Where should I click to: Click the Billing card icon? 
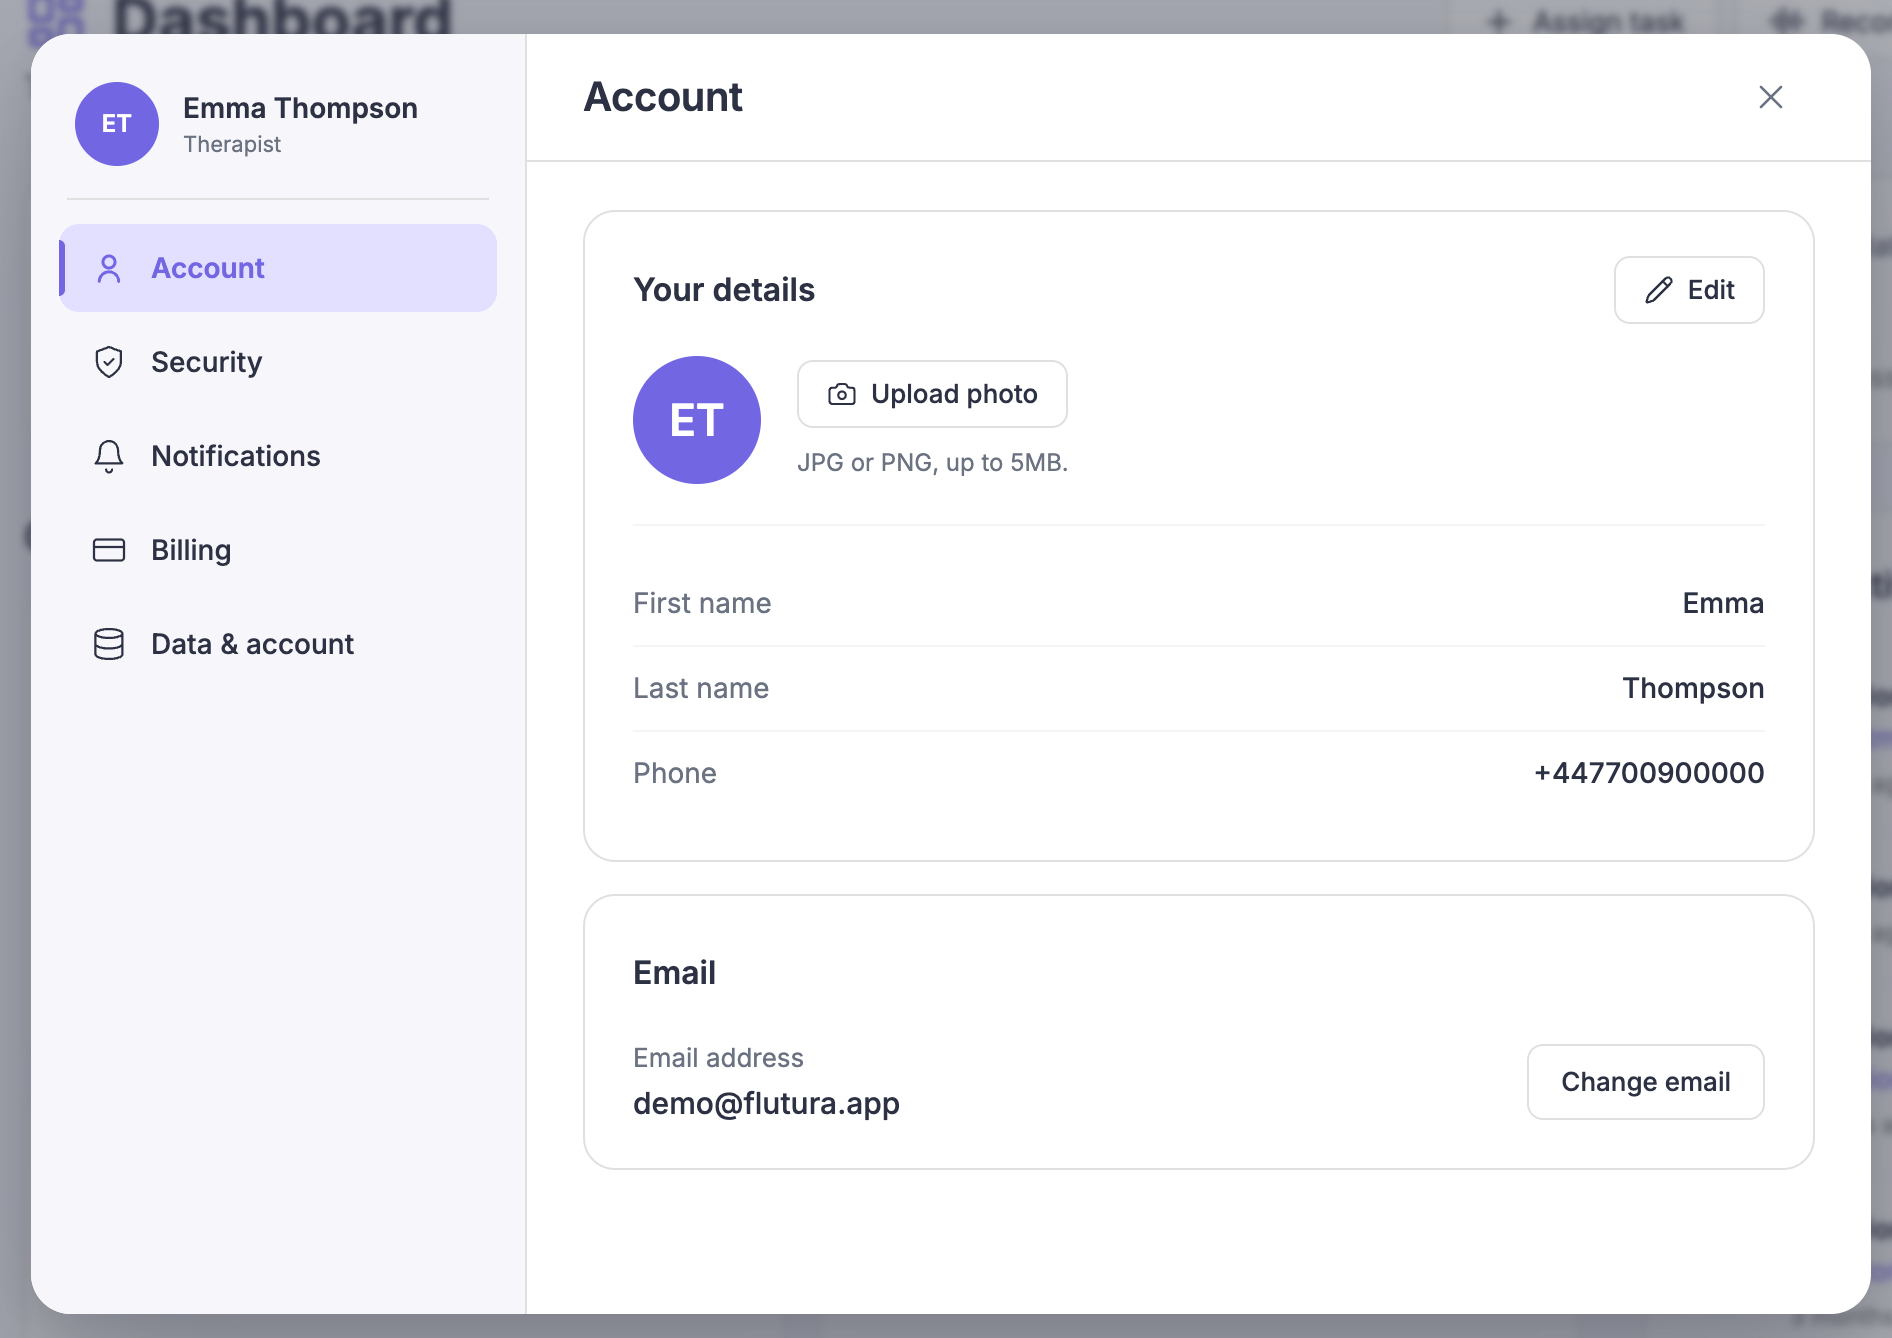pyautogui.click(x=109, y=550)
